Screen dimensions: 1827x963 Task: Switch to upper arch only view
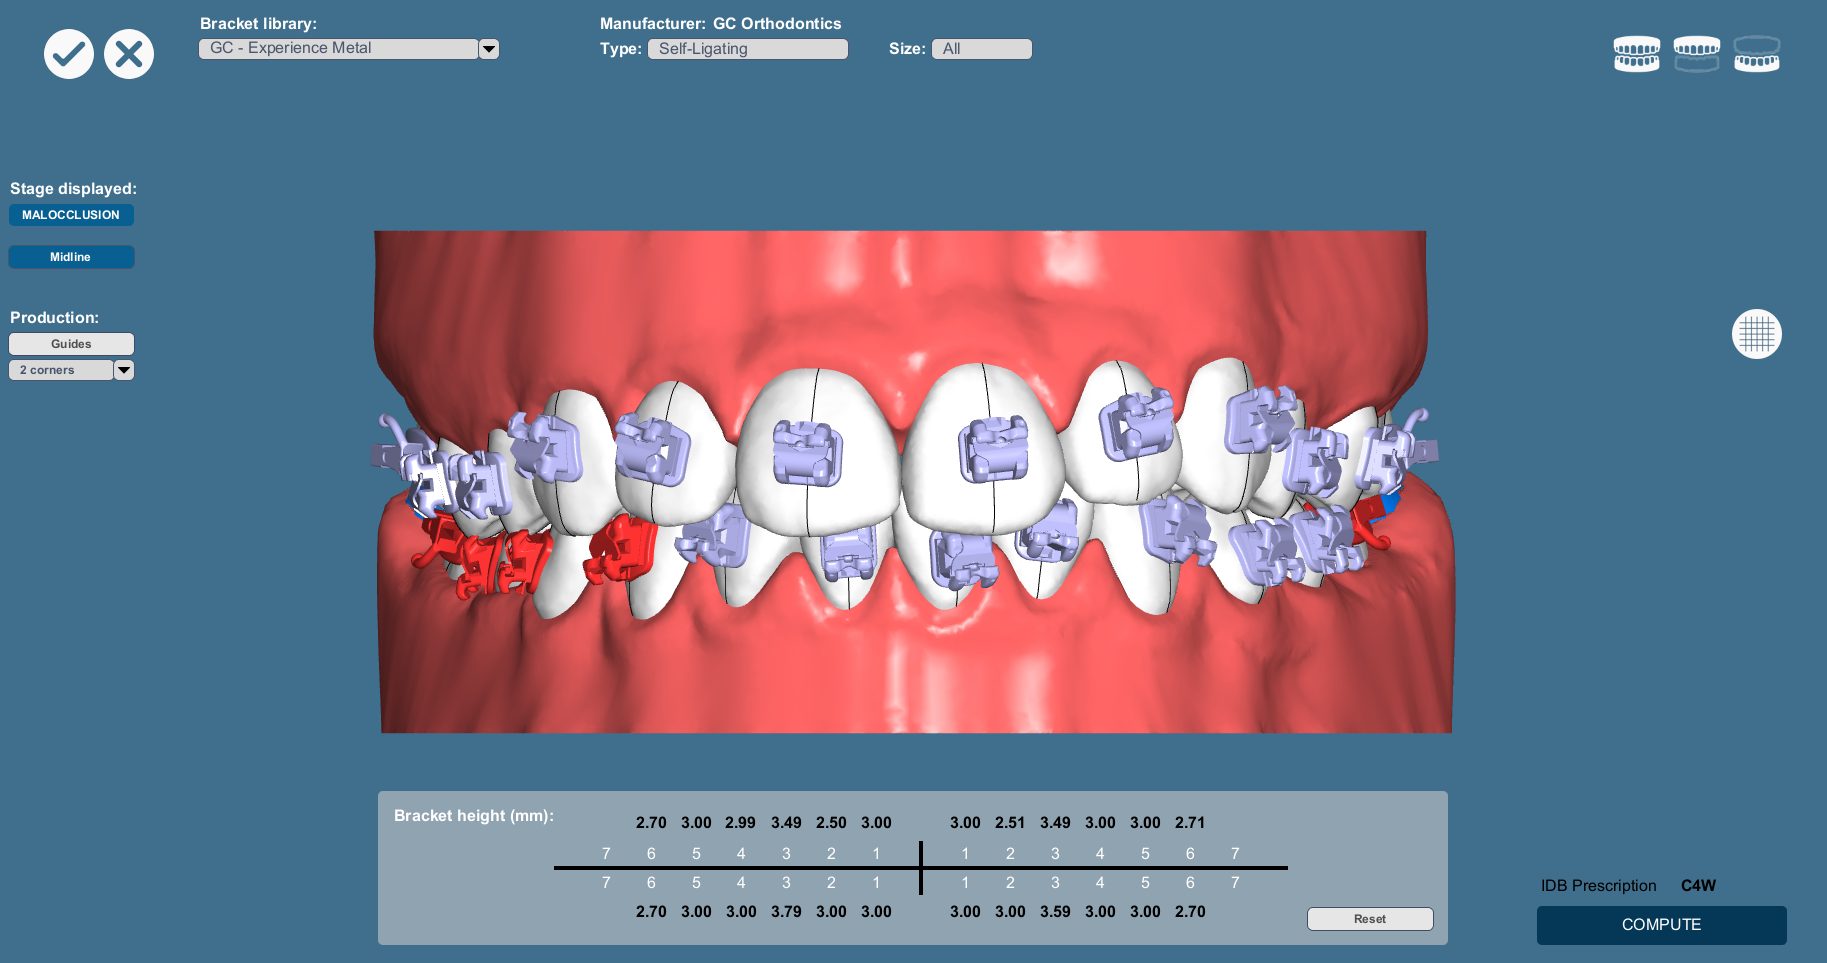pos(1697,53)
